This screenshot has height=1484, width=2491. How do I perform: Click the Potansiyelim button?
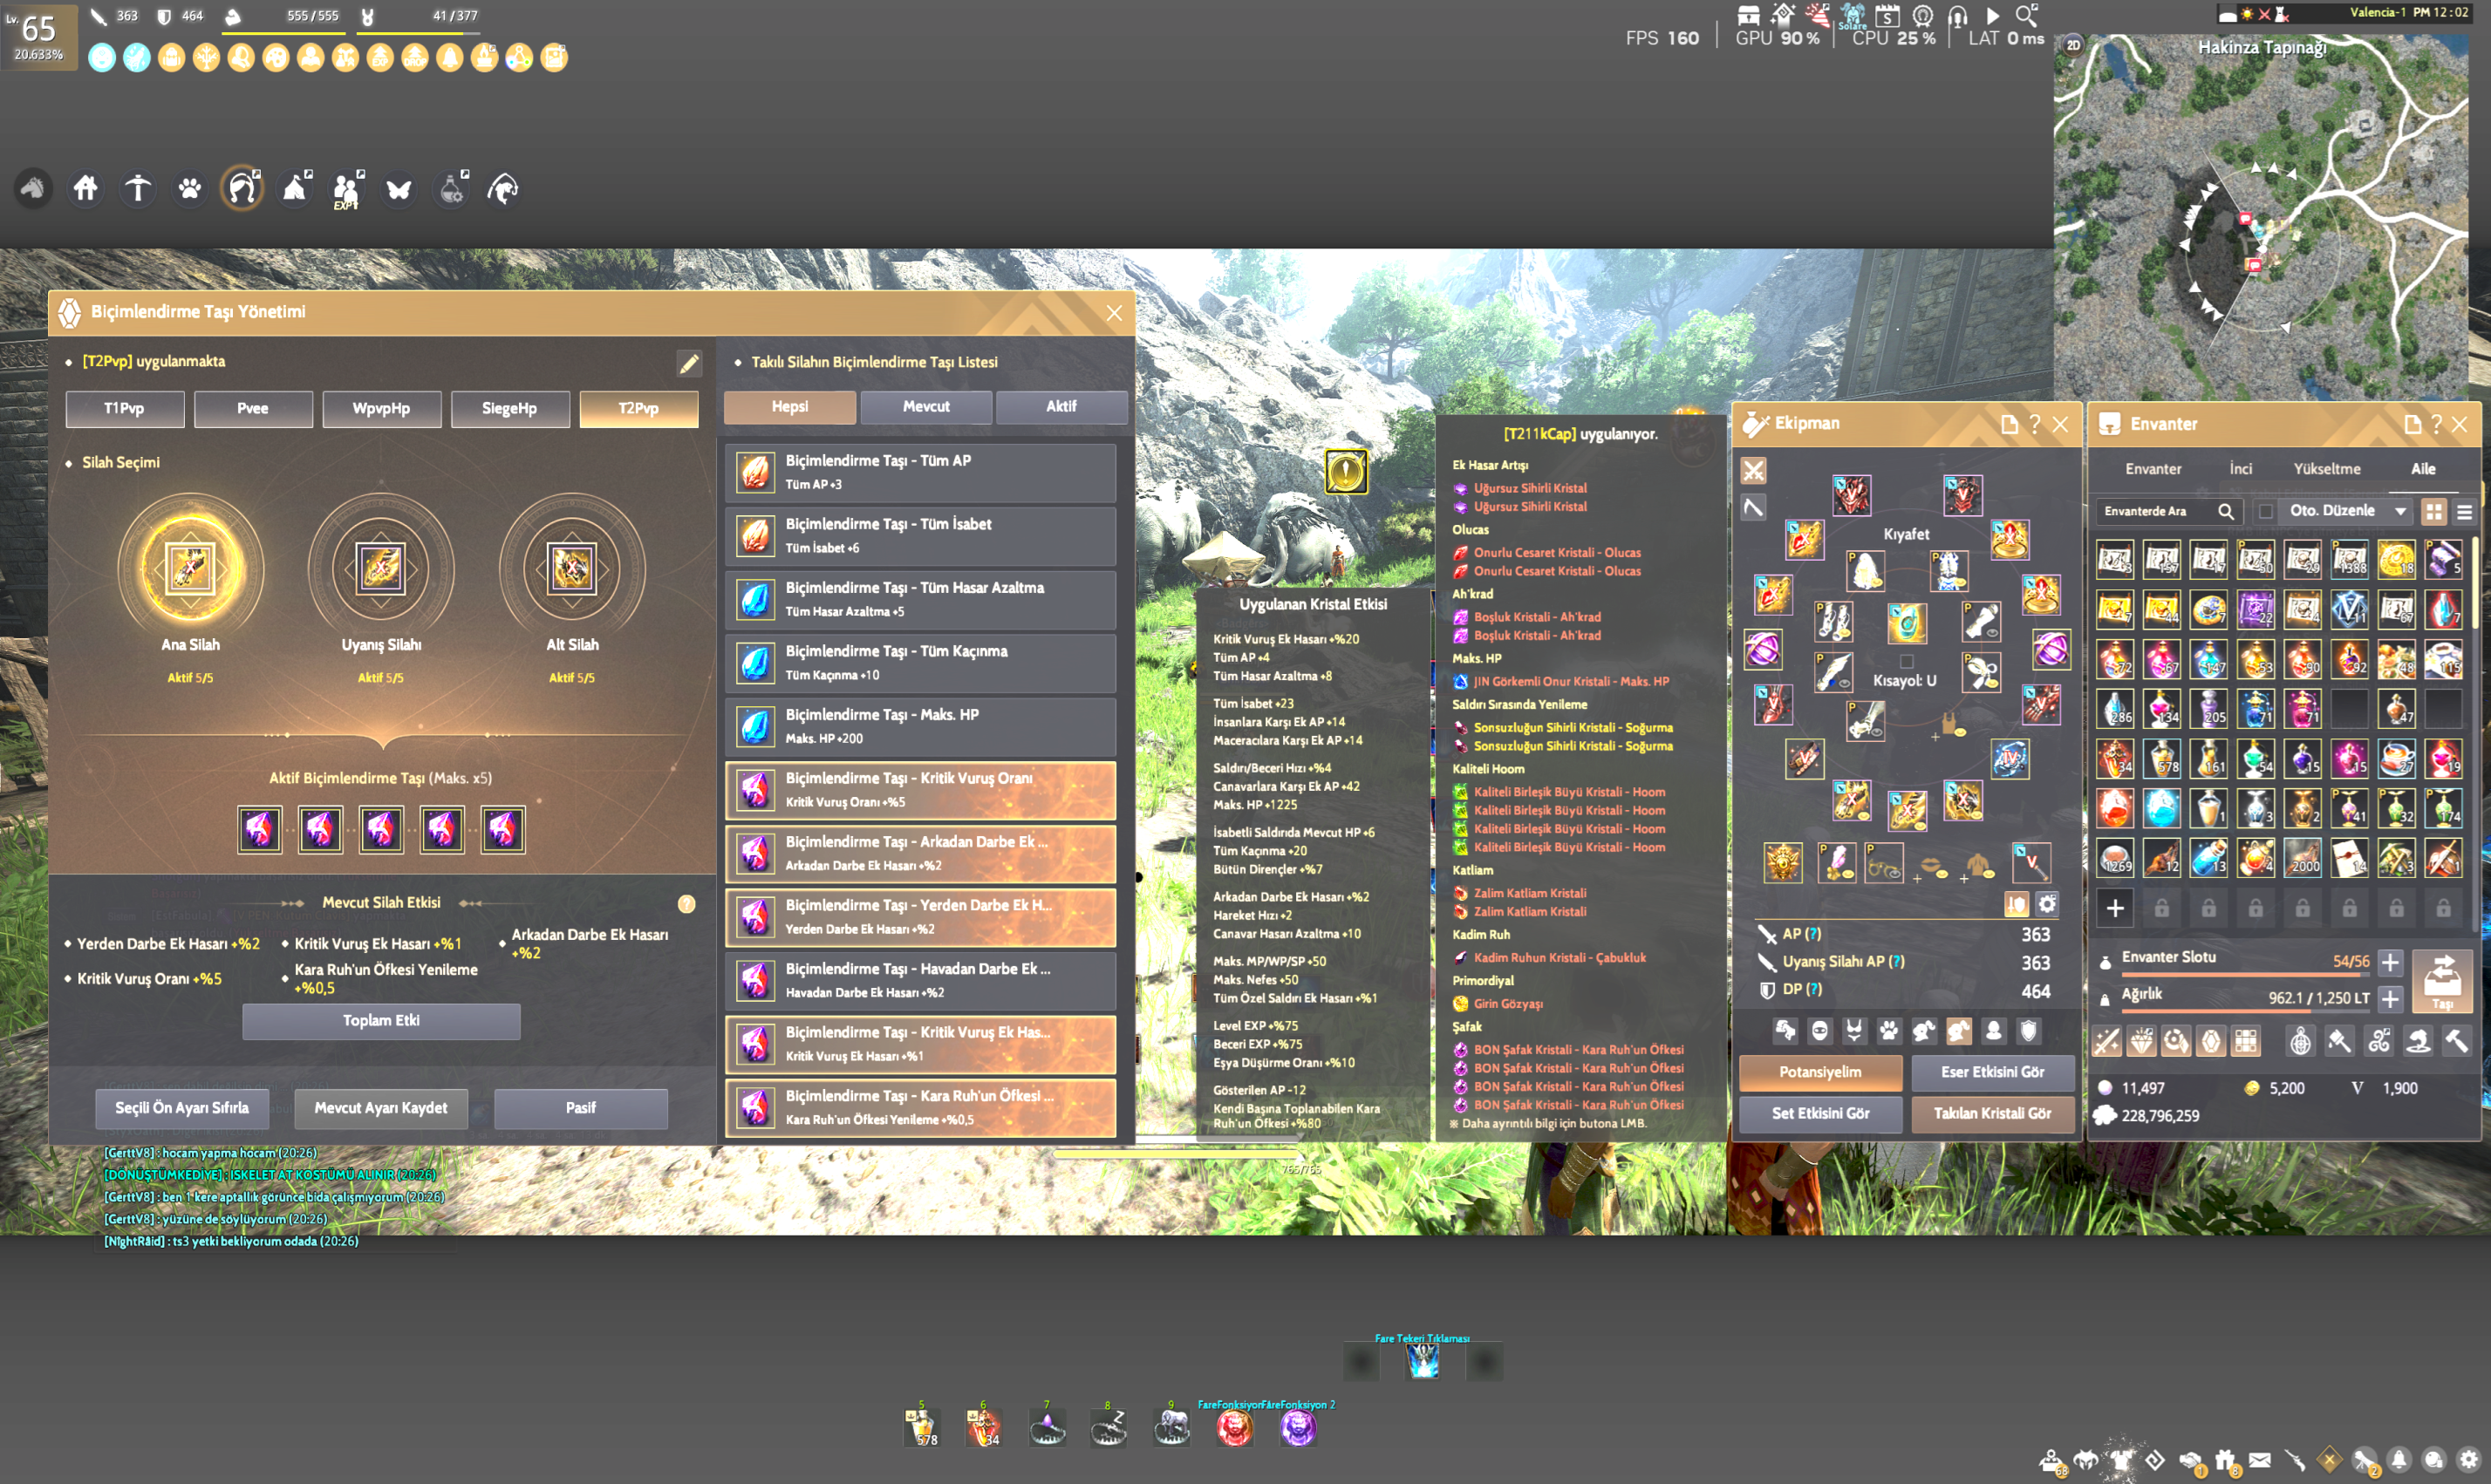[x=1820, y=1072]
